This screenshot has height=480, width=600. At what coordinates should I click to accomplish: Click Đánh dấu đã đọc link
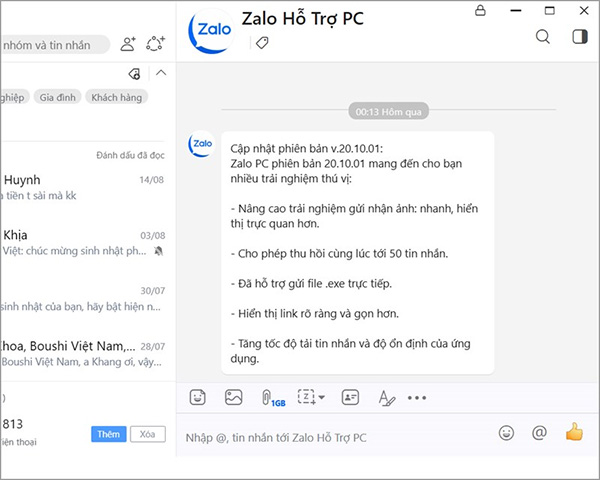[x=130, y=155]
